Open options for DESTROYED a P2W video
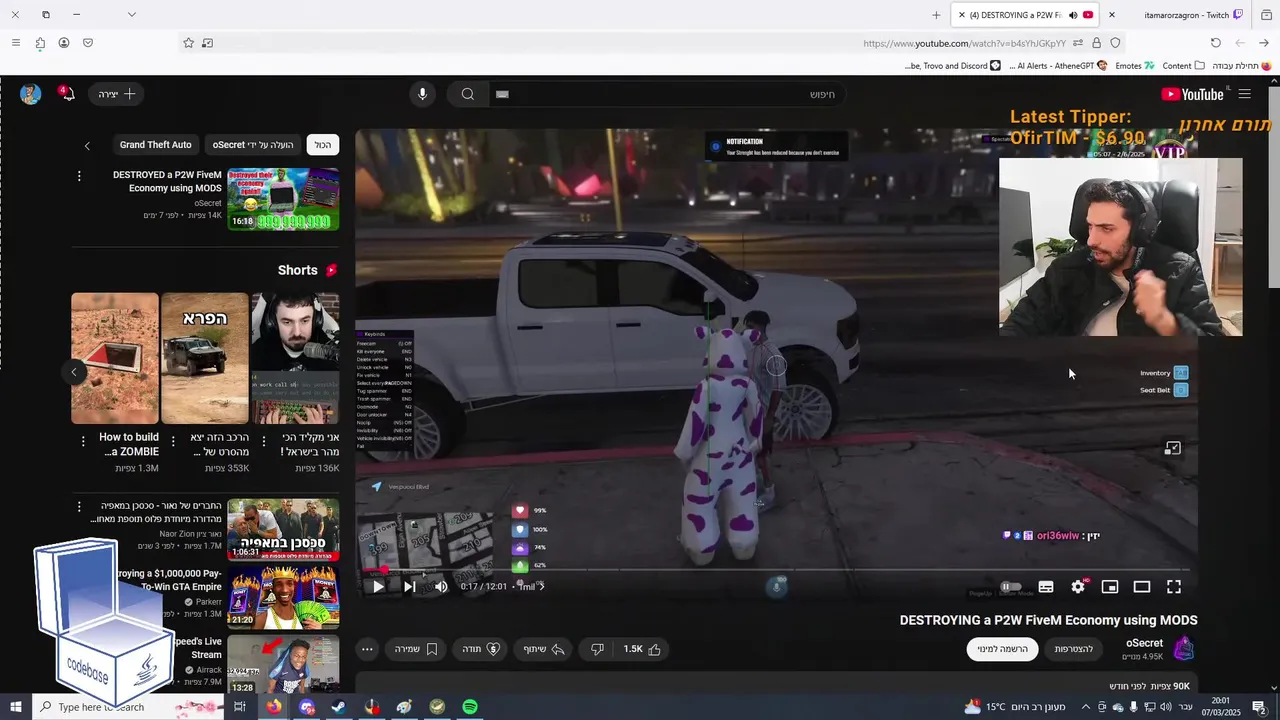This screenshot has width=1280, height=720. click(79, 176)
